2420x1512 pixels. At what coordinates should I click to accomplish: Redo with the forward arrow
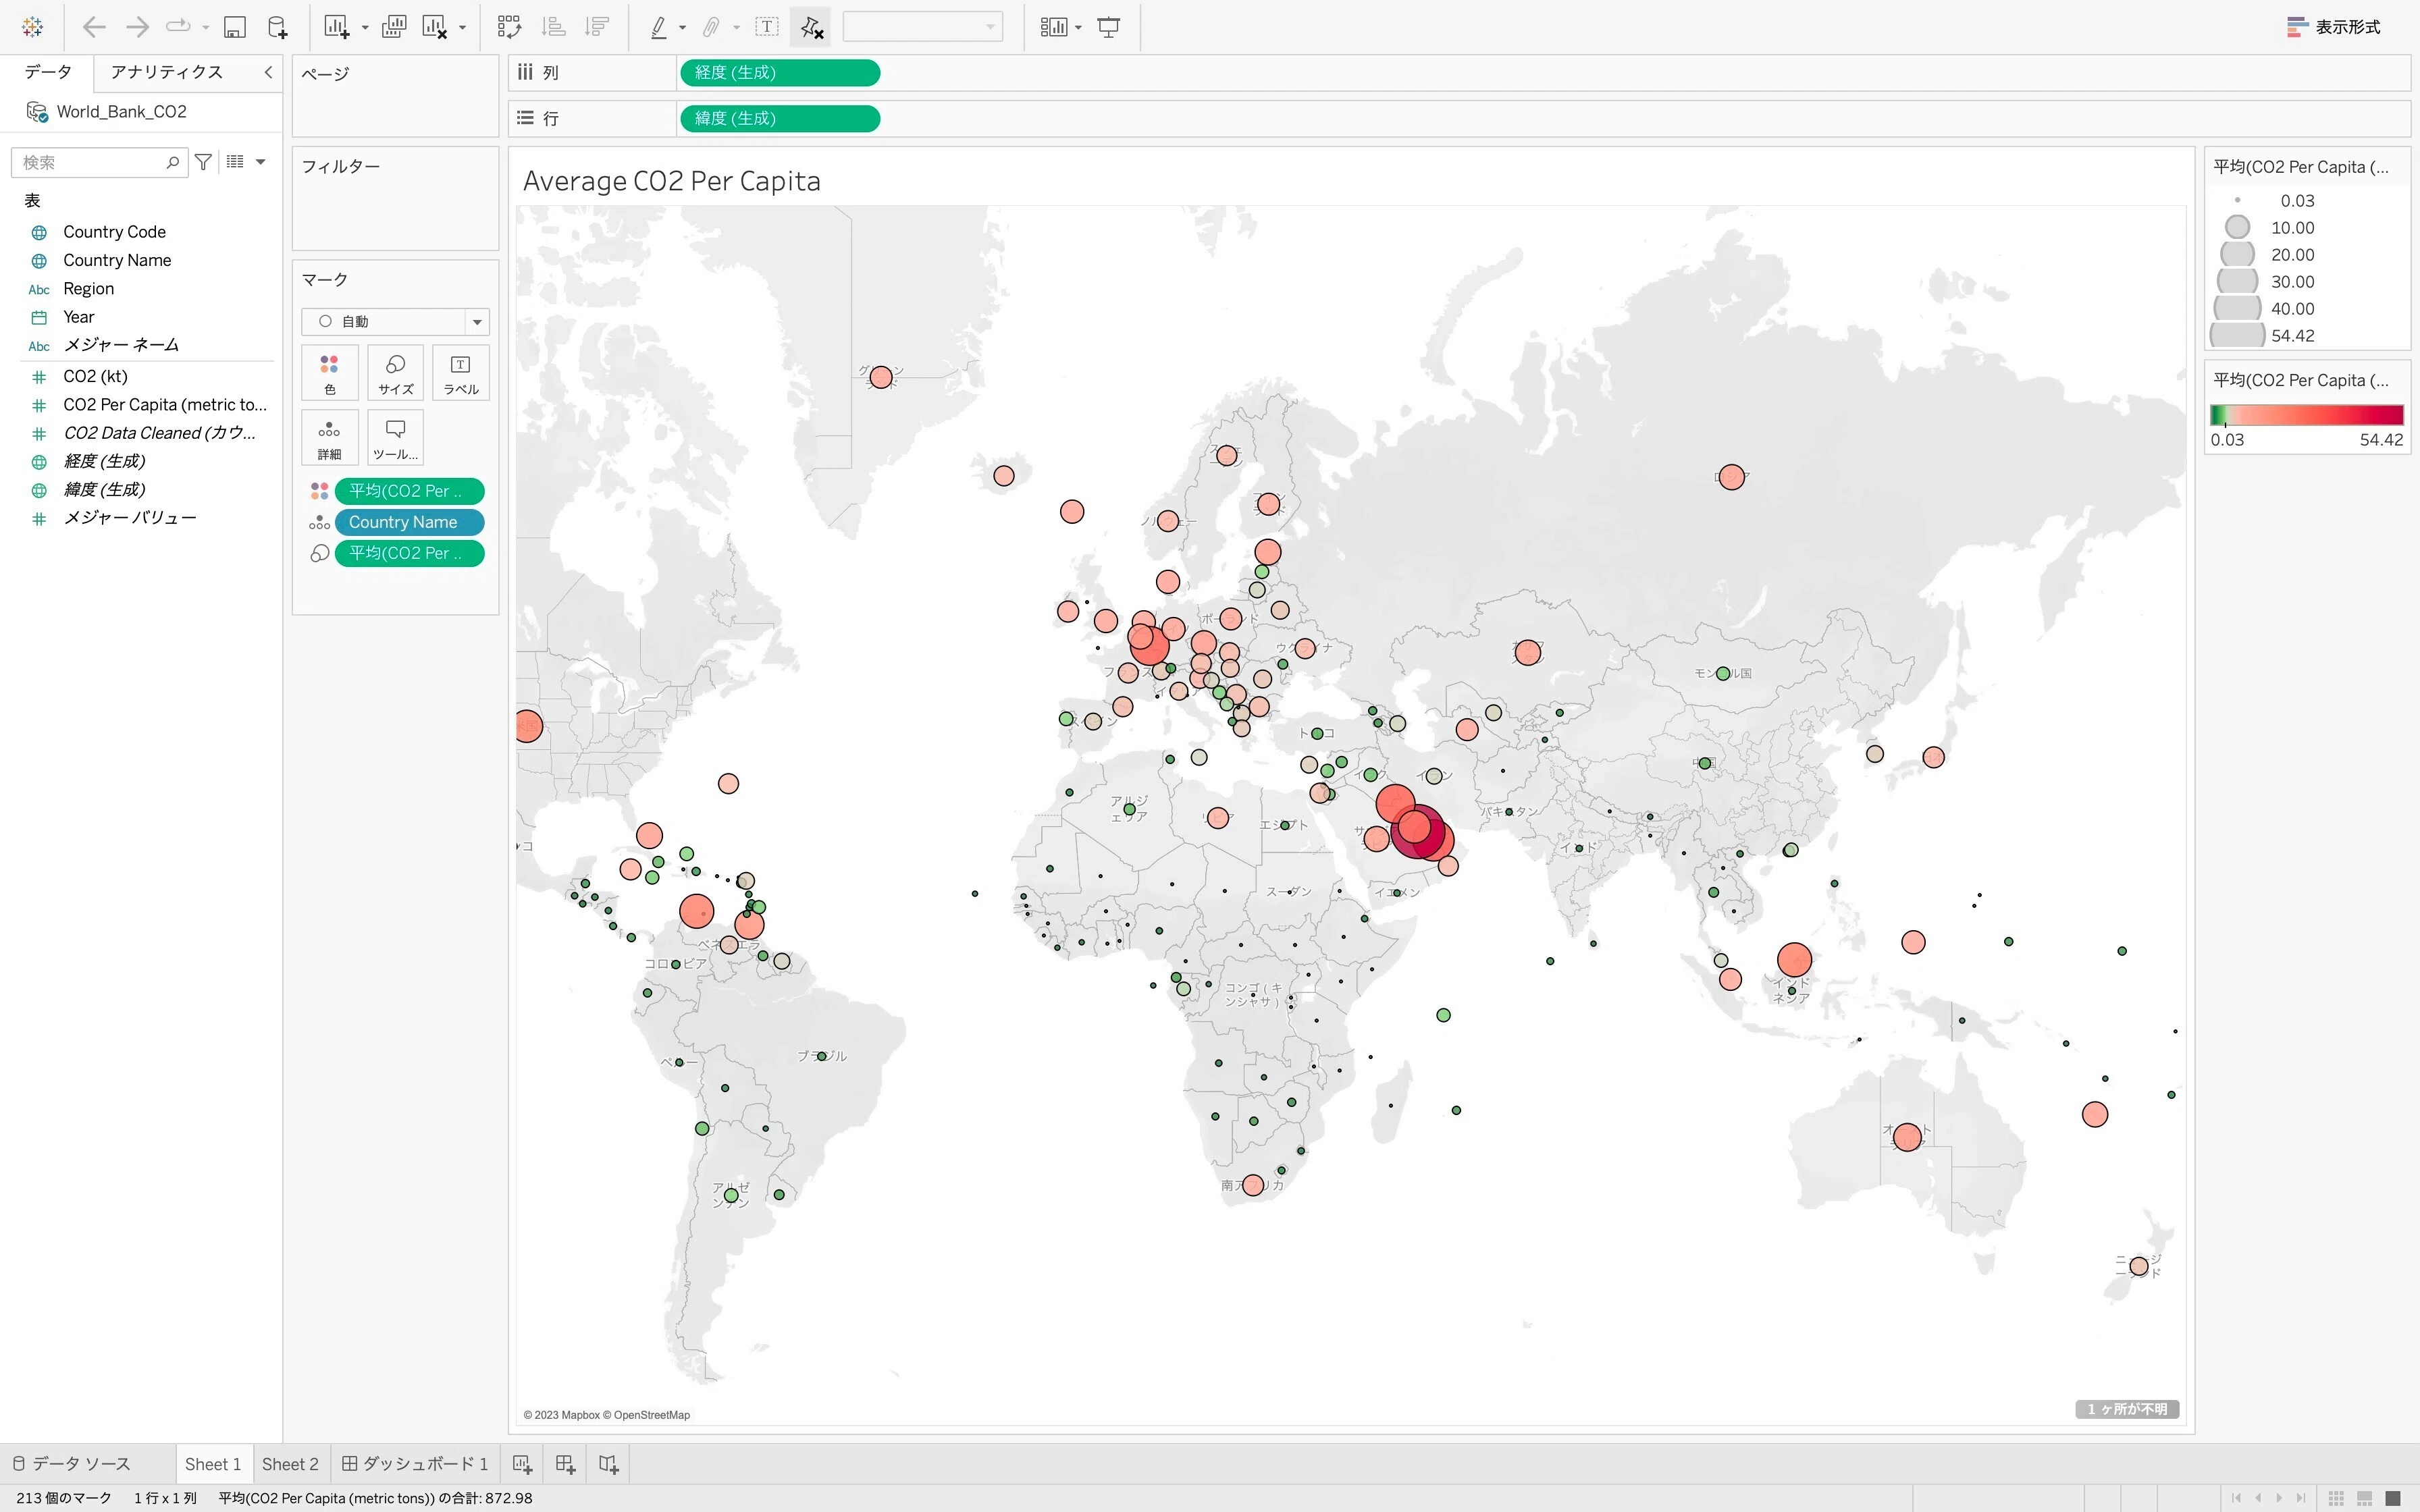(x=137, y=27)
